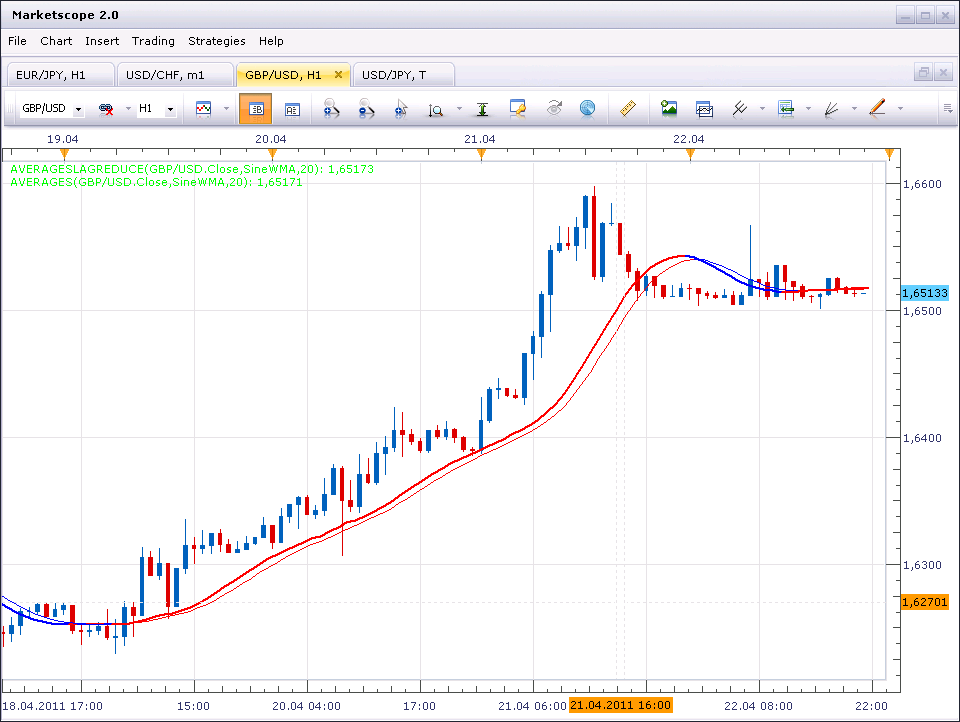Click the save chart as image icon
This screenshot has height=722, width=960.
(669, 109)
